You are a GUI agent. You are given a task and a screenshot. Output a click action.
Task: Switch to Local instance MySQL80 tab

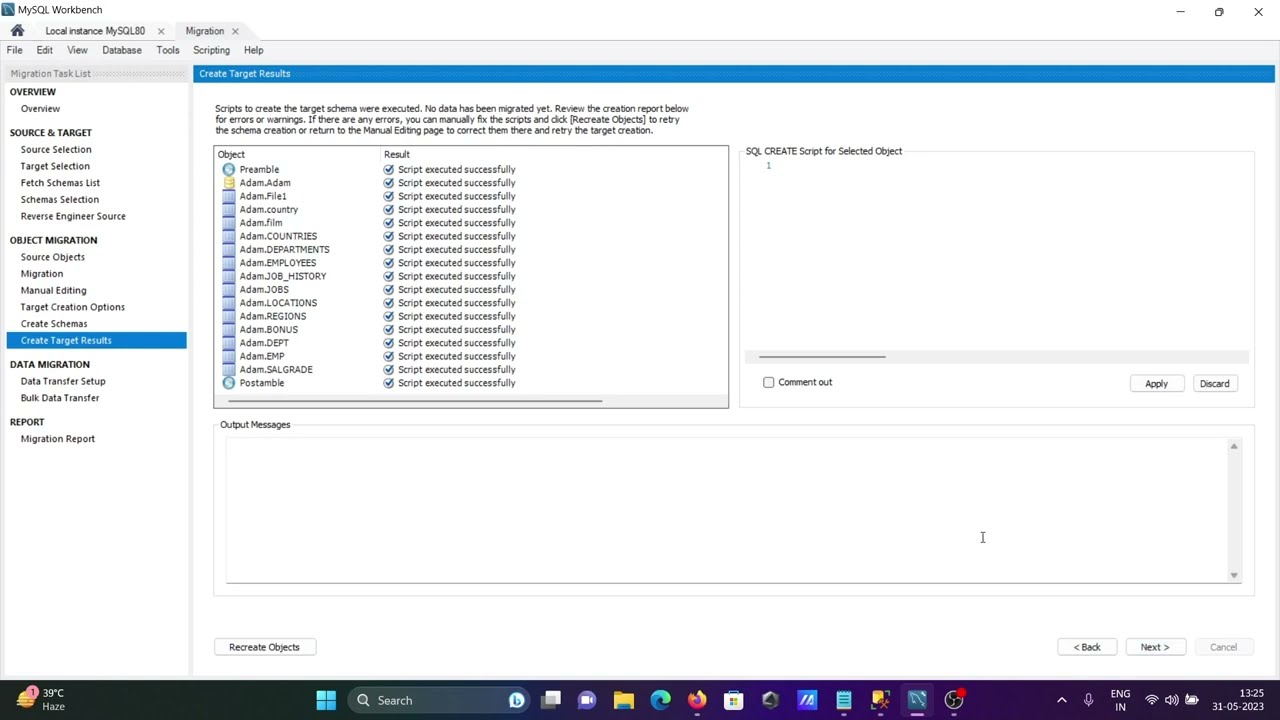click(x=95, y=31)
